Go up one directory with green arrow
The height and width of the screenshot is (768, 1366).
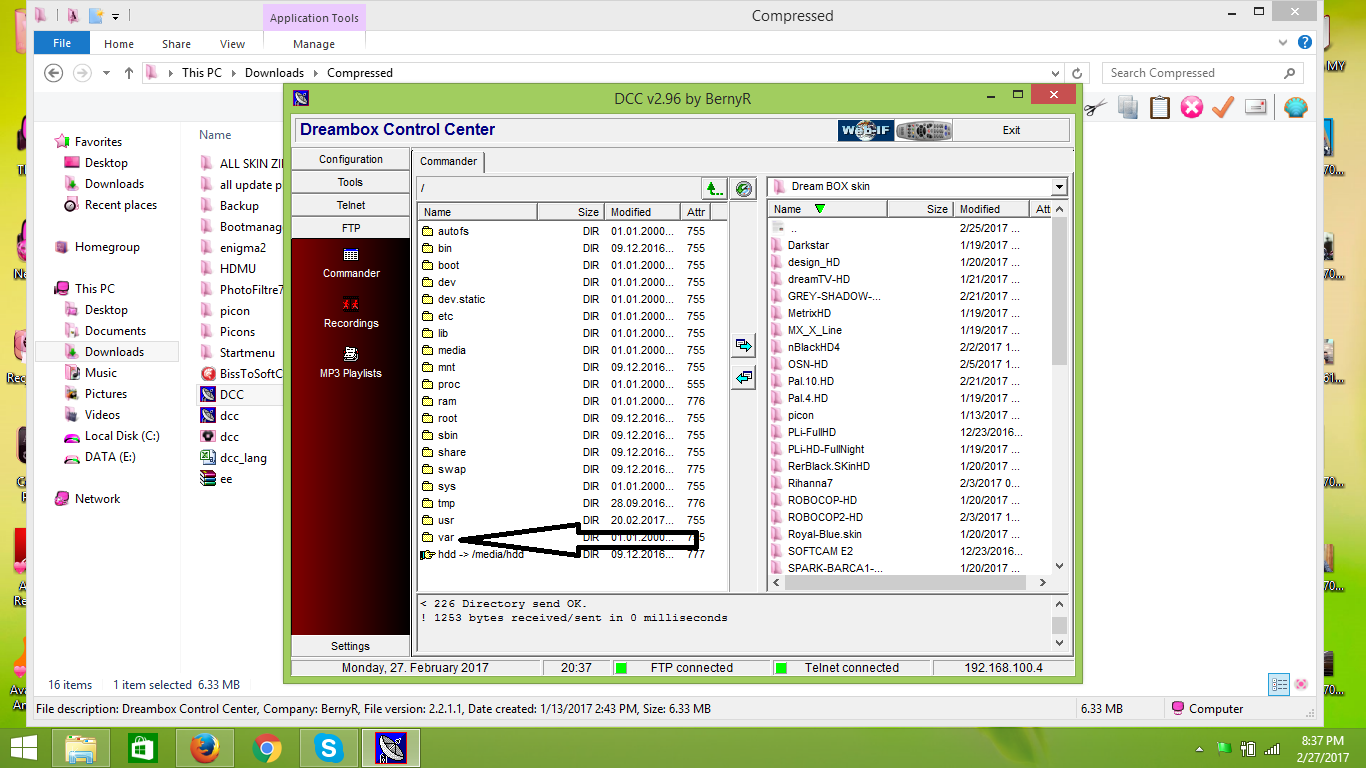[x=713, y=188]
